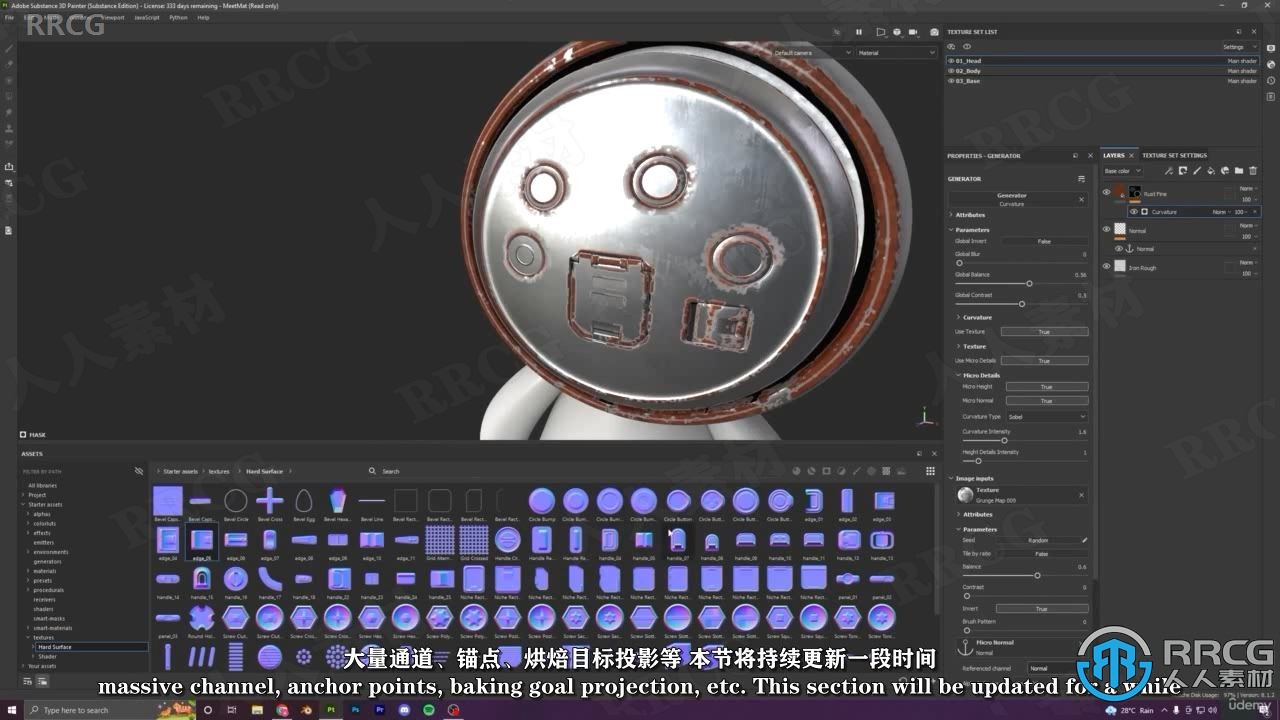
Task: Click the random seed dice icon
Action: tap(1084, 540)
